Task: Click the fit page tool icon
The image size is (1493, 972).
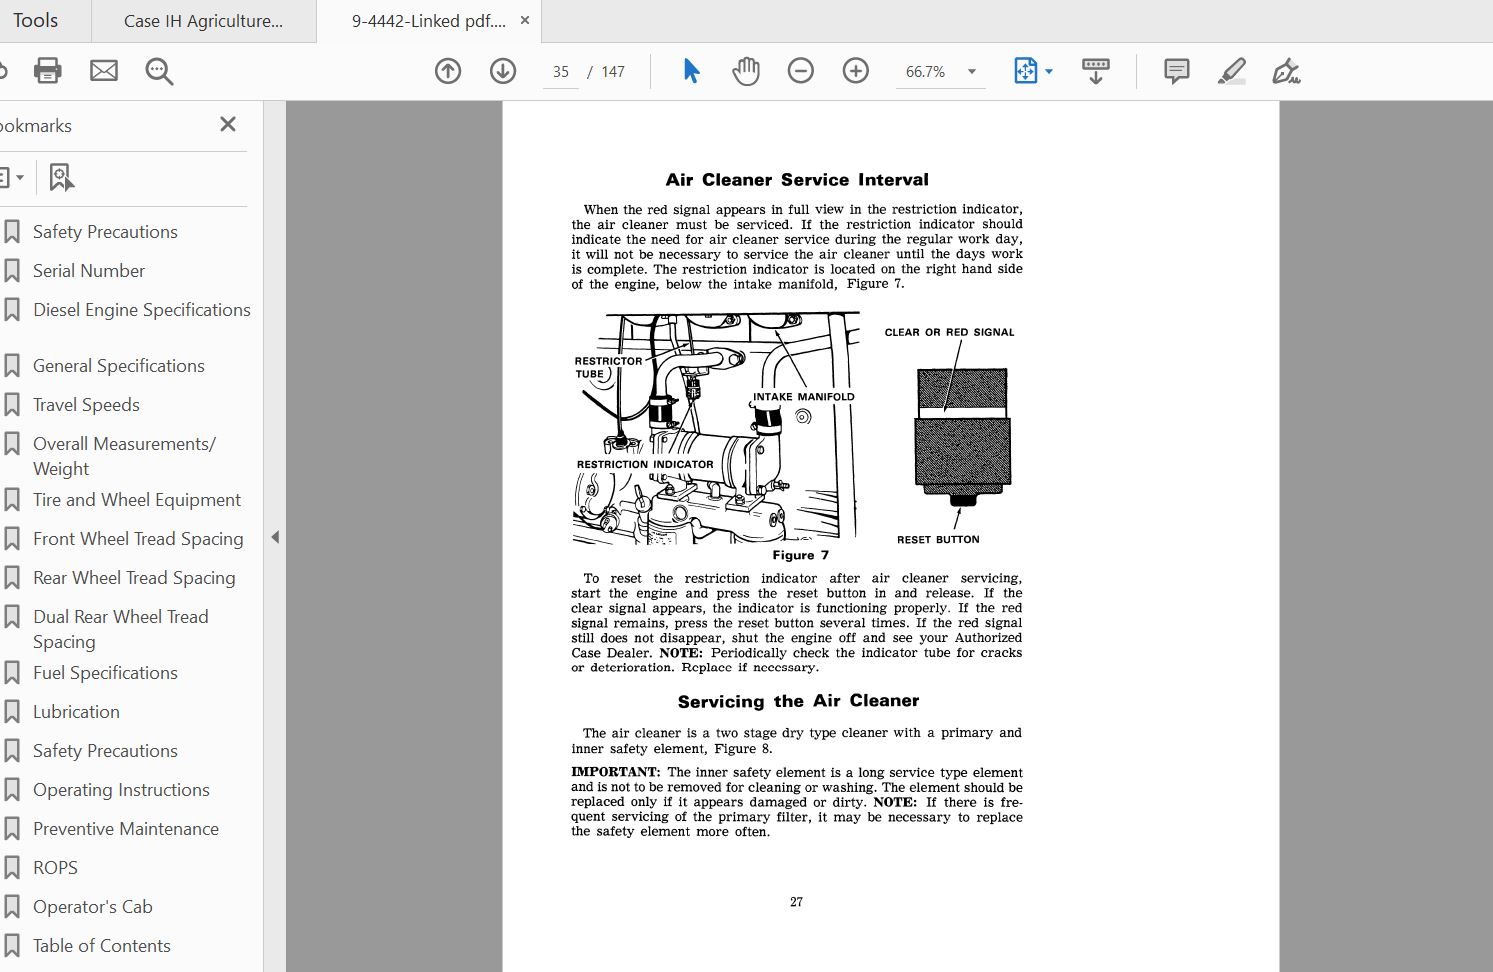Action: [x=1026, y=71]
